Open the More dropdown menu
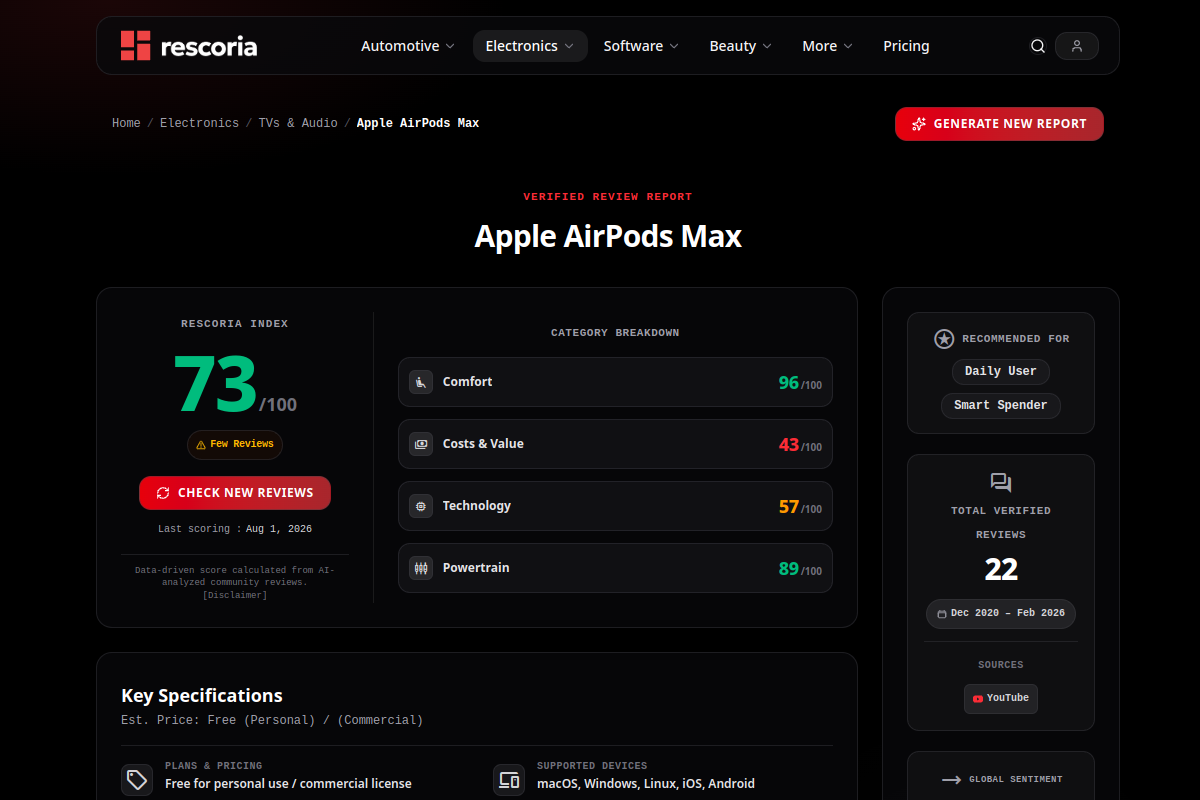1200x800 pixels. (828, 46)
